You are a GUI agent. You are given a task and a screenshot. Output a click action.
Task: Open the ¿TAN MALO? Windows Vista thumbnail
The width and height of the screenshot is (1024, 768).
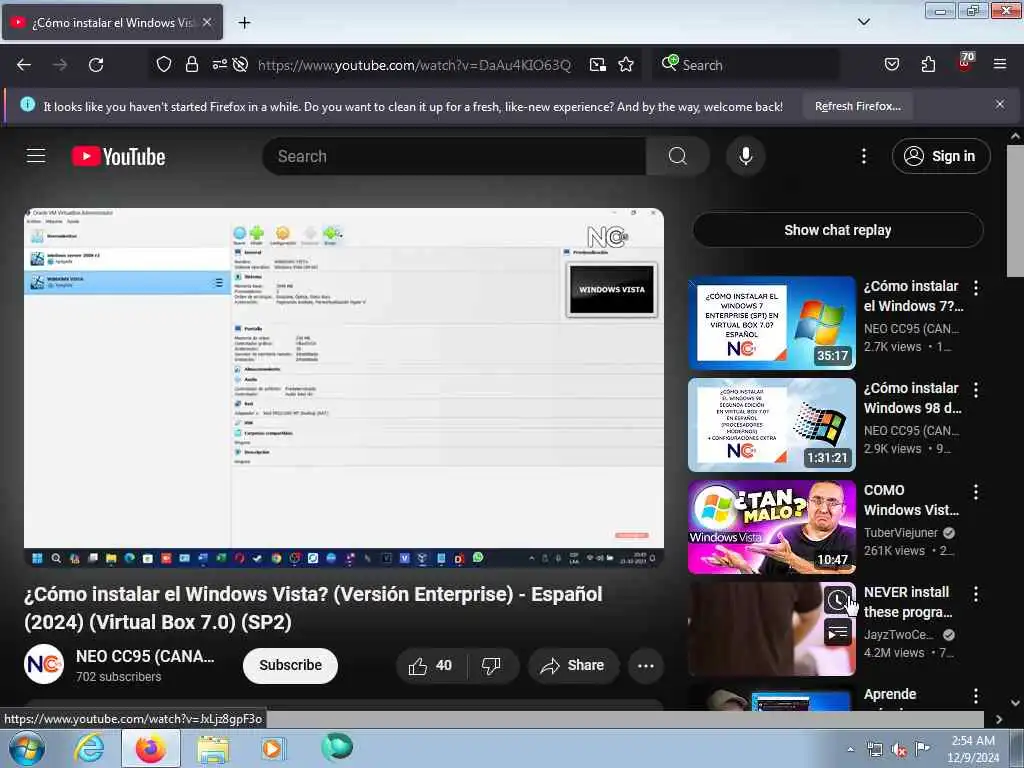click(772, 527)
